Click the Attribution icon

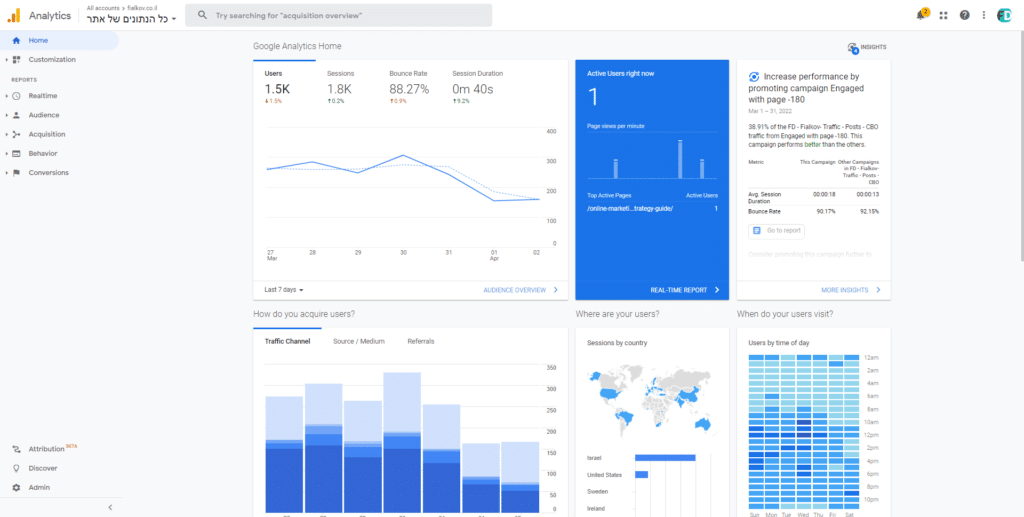tap(16, 449)
